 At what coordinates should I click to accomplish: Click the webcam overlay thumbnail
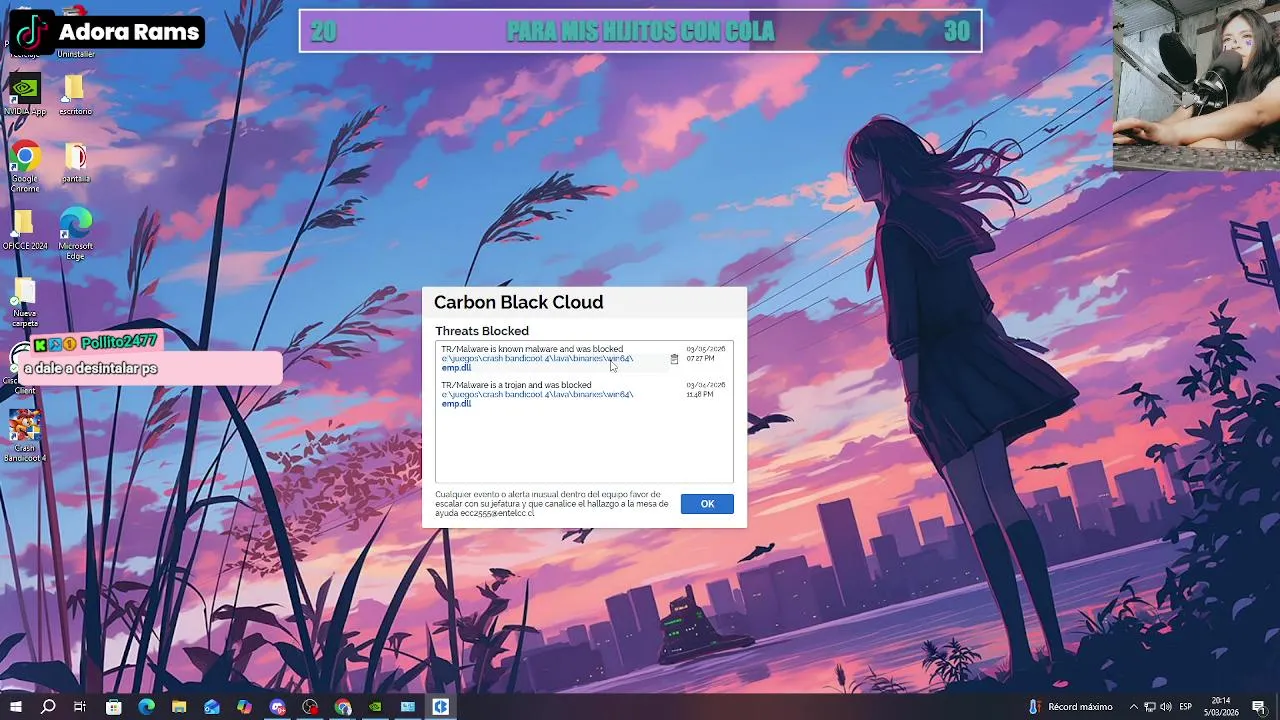point(1196,84)
